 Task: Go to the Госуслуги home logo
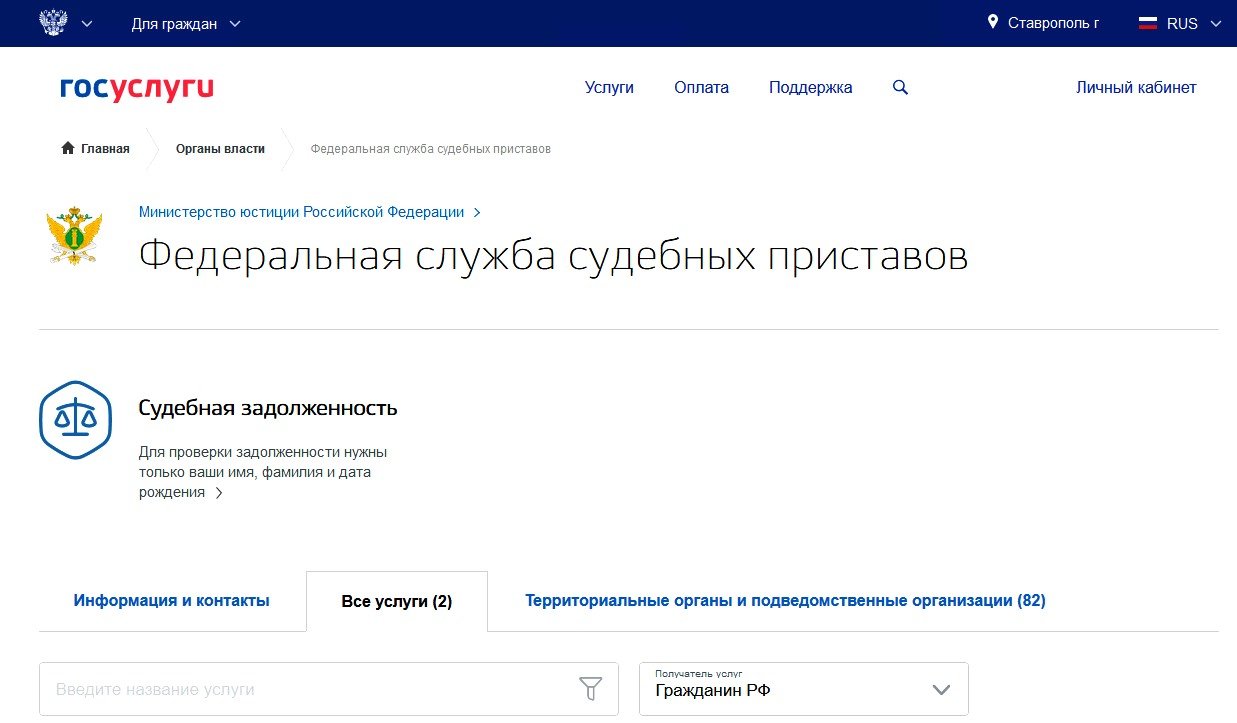137,88
